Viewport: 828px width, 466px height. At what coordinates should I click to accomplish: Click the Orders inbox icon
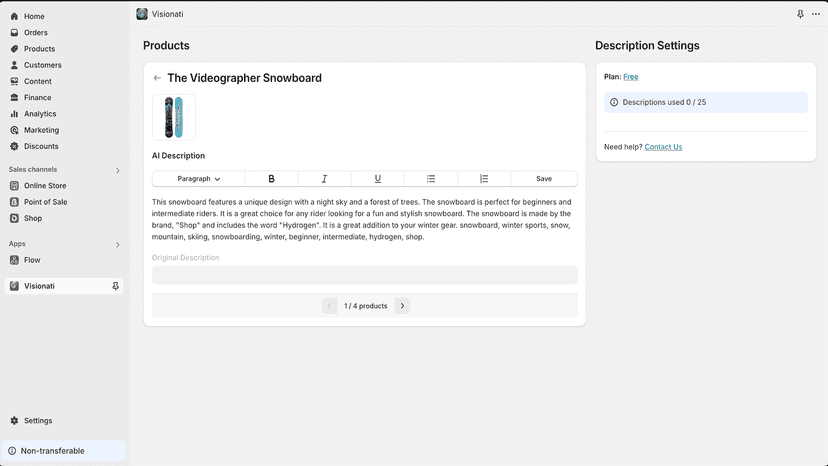(x=14, y=33)
